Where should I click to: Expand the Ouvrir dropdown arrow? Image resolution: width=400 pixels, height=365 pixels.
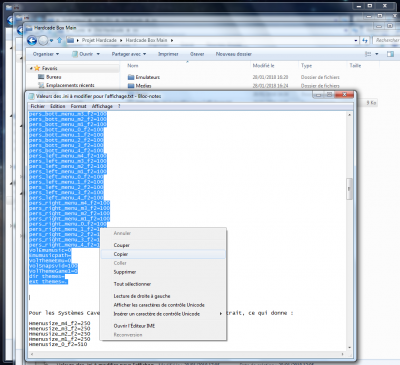click(98, 54)
